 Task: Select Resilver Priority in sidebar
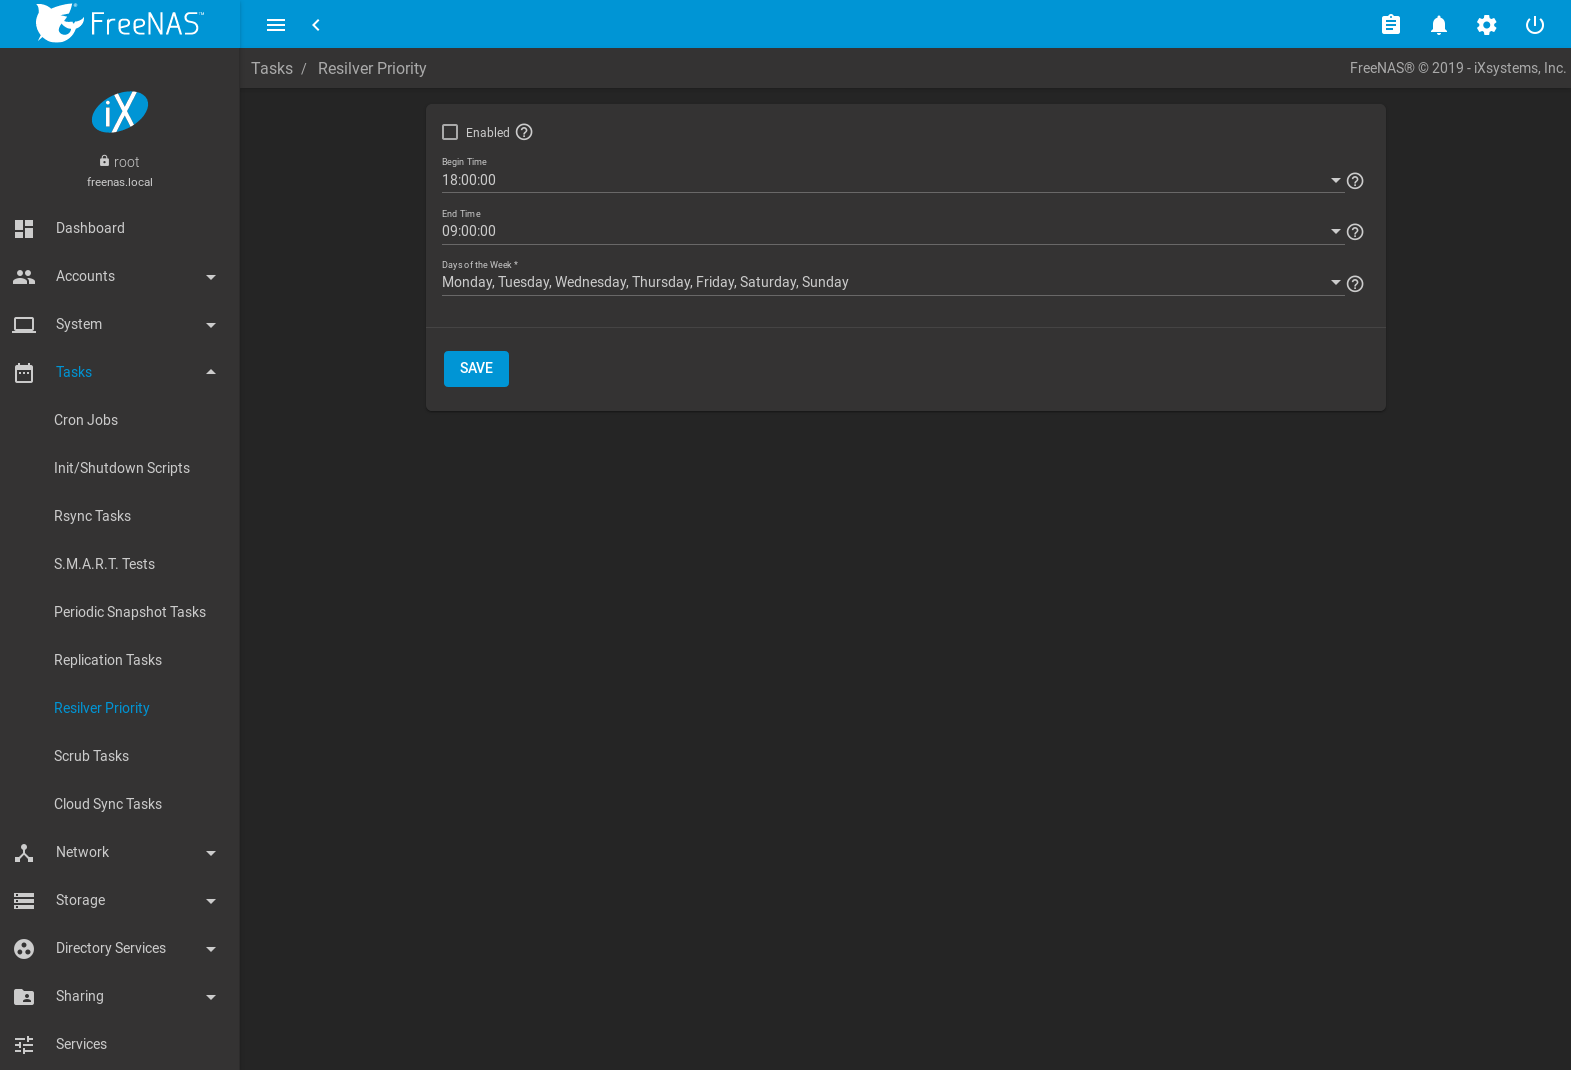point(102,708)
